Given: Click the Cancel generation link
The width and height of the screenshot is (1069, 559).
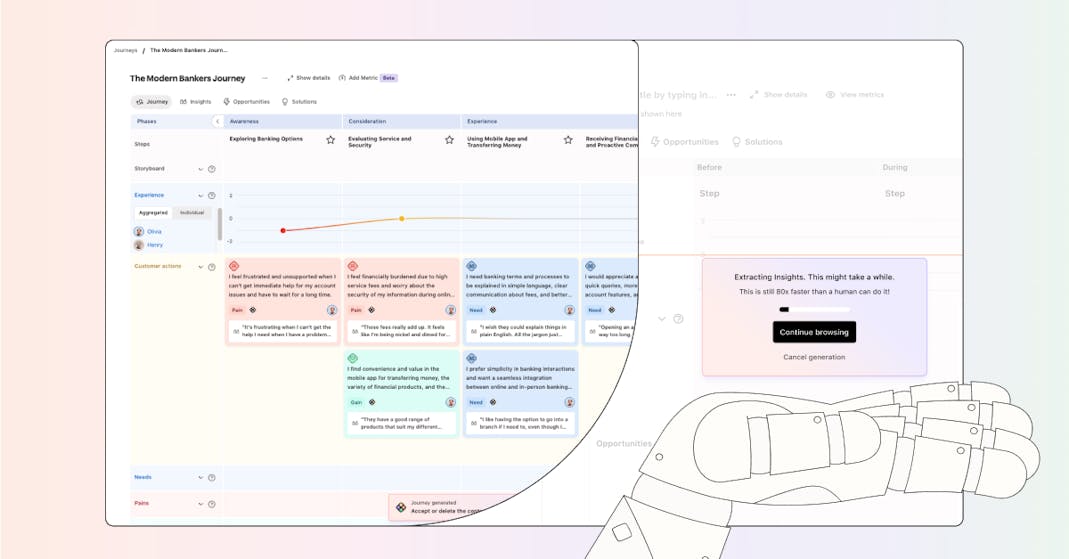Looking at the screenshot, I should [x=814, y=357].
